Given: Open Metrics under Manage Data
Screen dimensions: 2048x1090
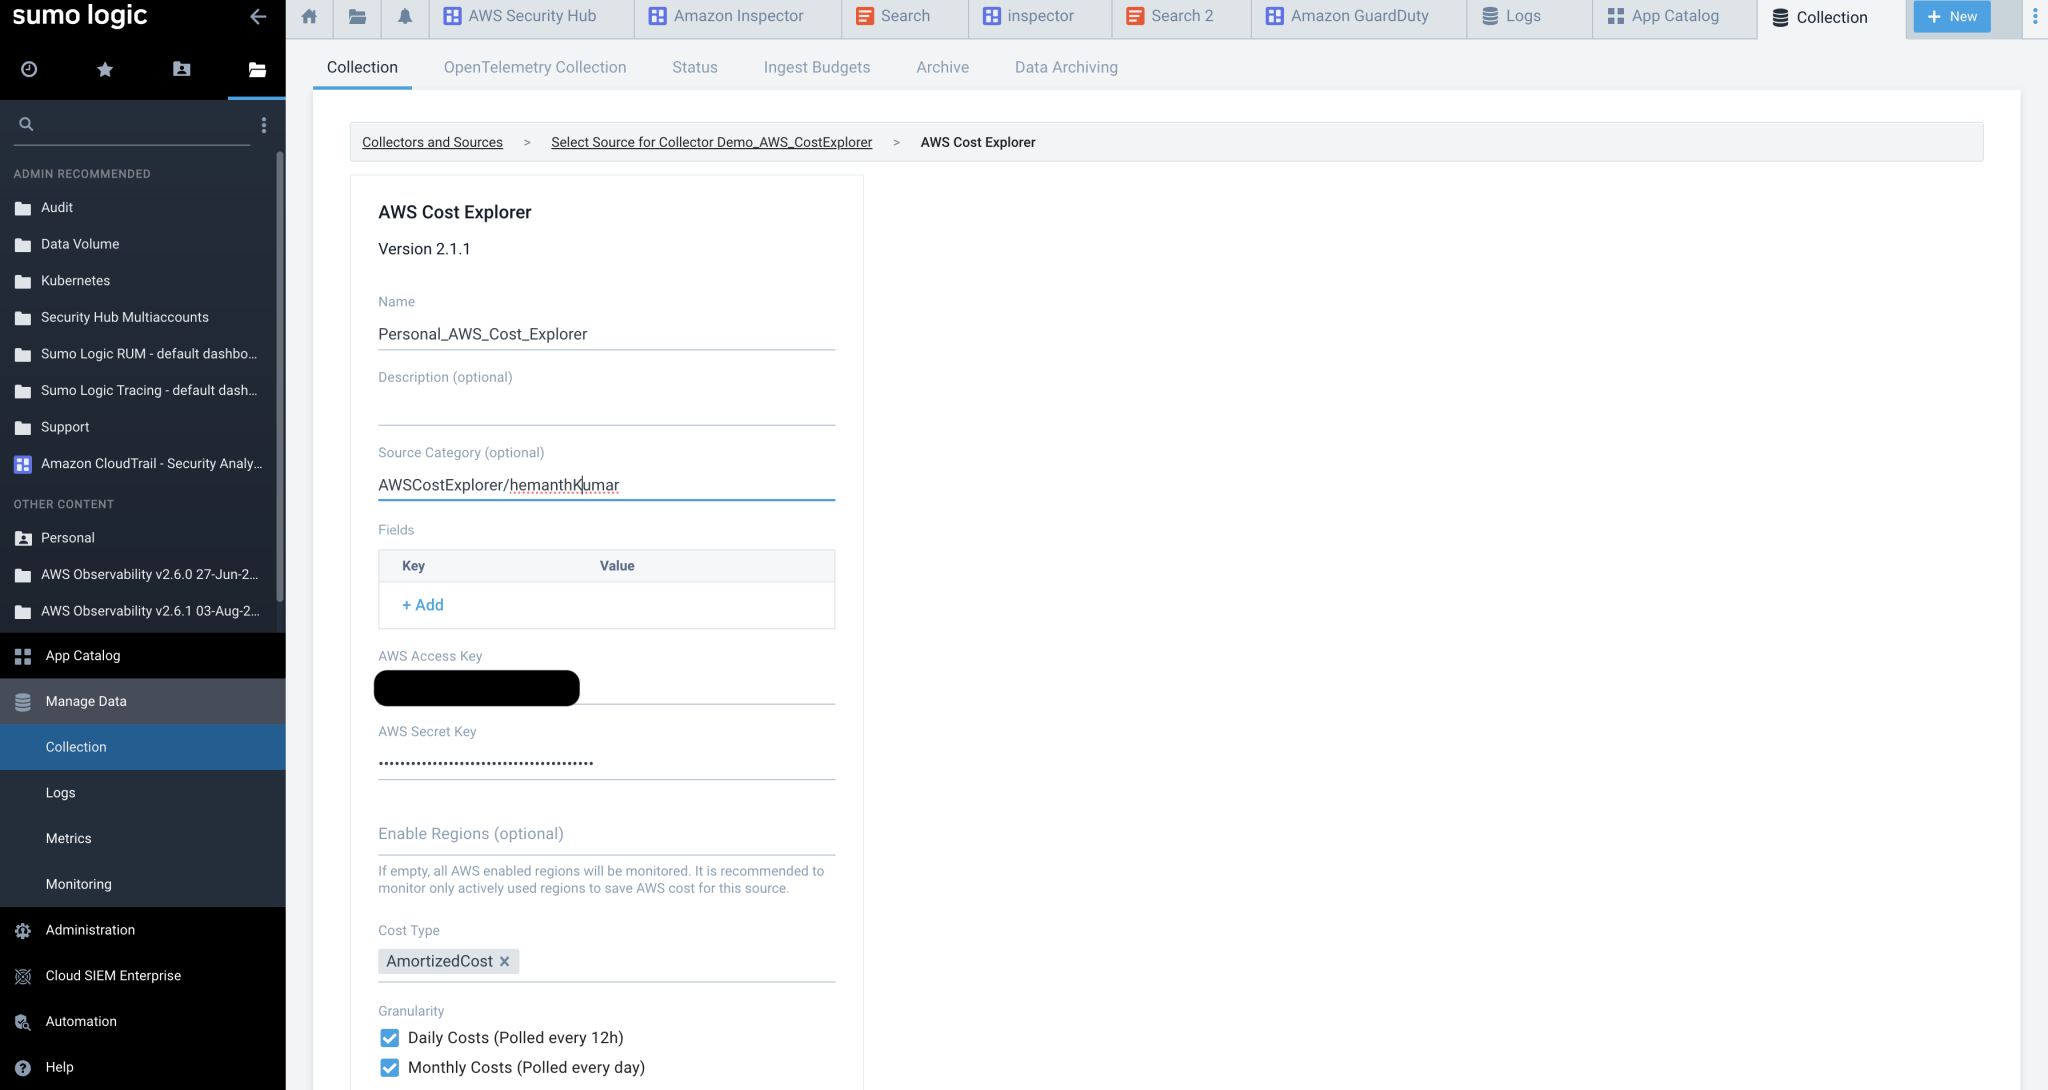Looking at the screenshot, I should tap(142, 839).
